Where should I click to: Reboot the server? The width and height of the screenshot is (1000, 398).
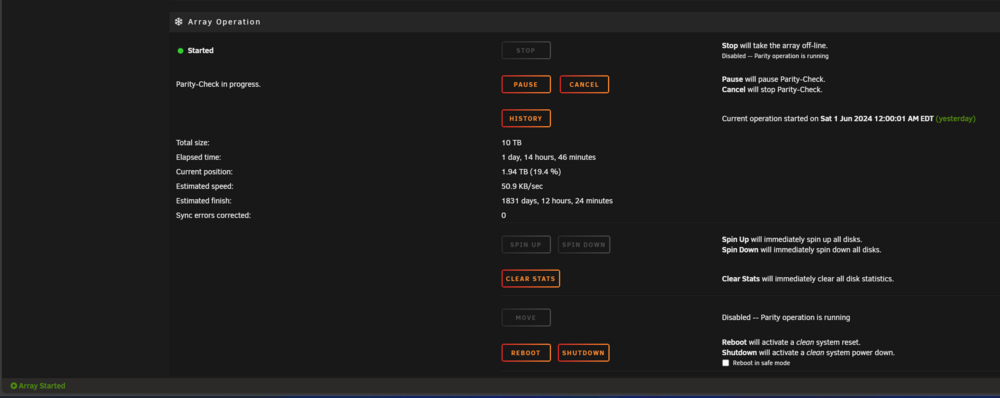(x=526, y=353)
